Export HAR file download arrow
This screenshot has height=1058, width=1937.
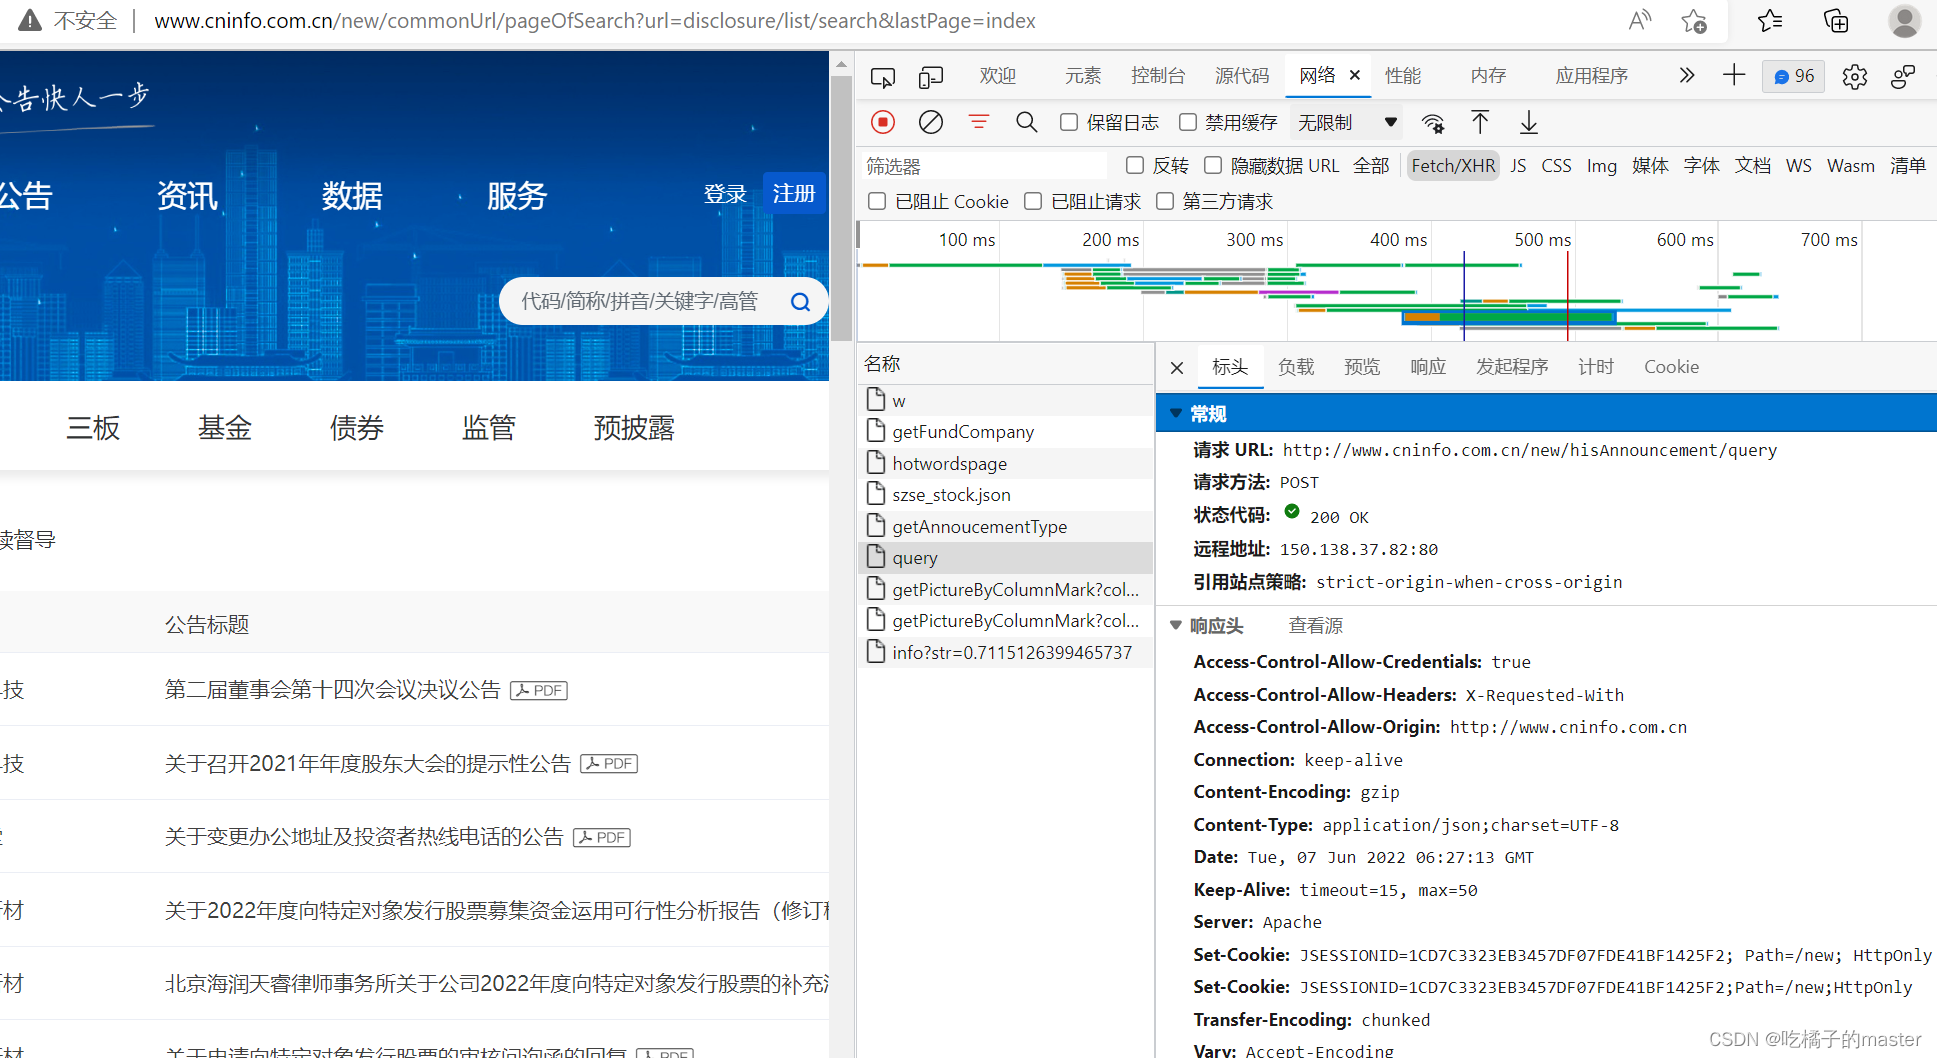tap(1529, 122)
